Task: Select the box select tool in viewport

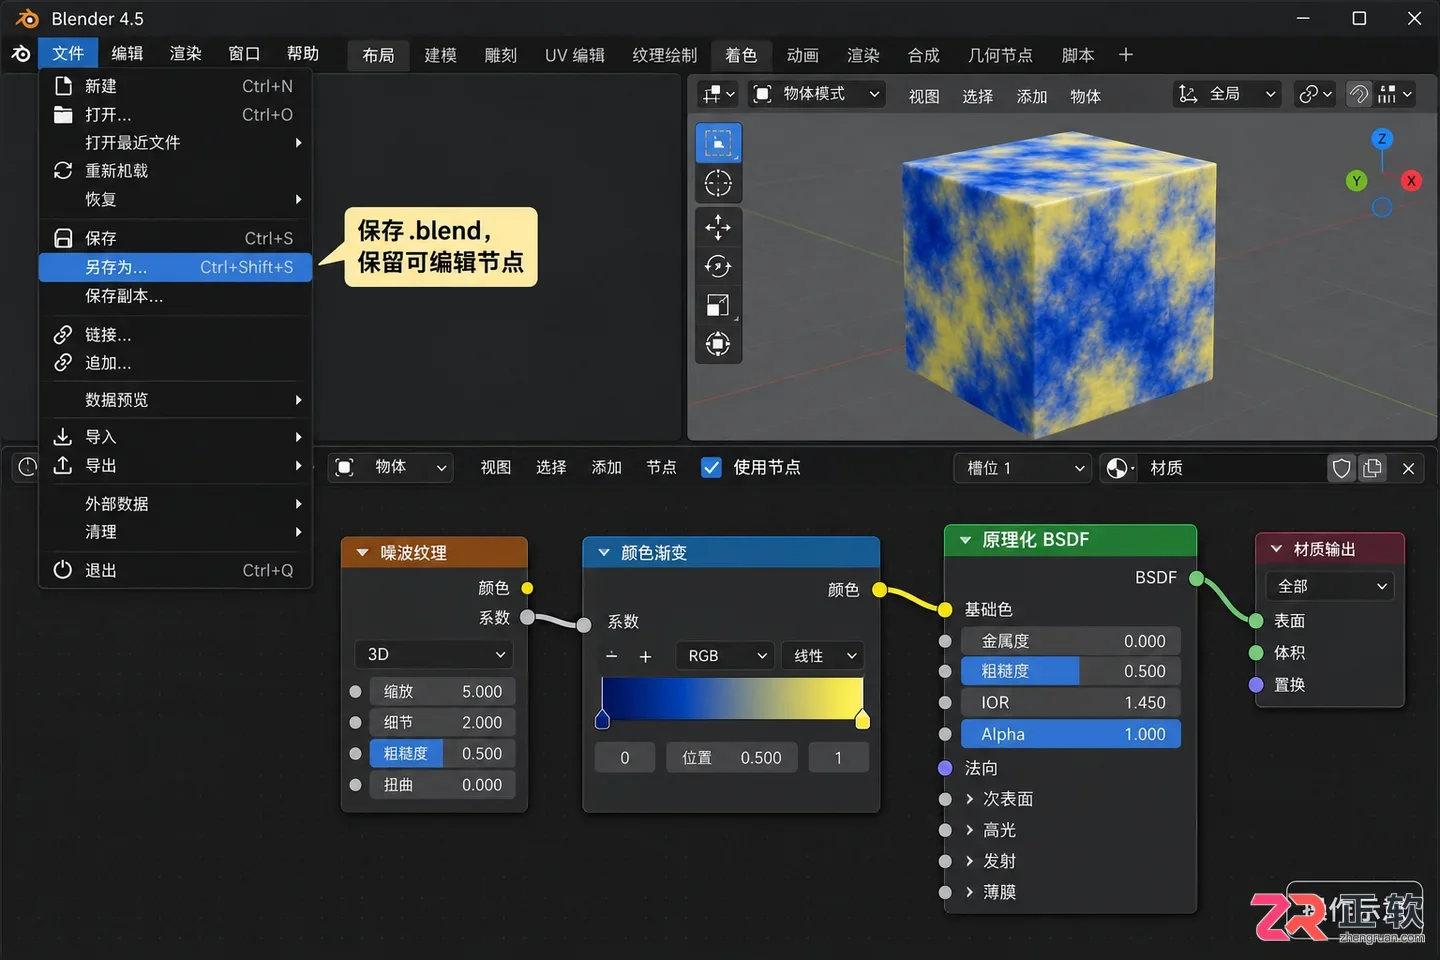Action: tap(718, 144)
